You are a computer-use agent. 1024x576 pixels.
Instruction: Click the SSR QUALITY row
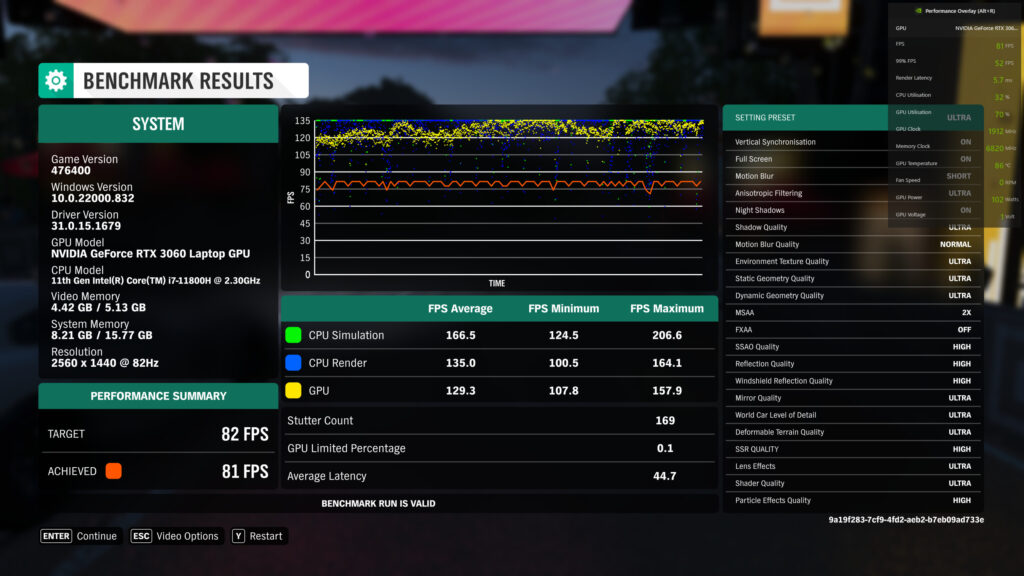(853, 449)
